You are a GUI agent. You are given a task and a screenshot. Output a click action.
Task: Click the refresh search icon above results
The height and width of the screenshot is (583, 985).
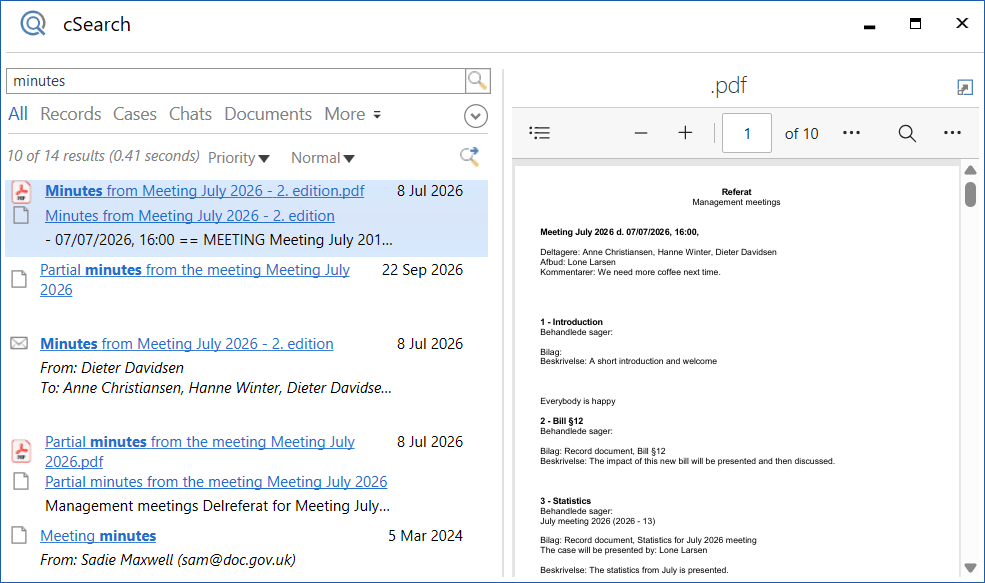(469, 156)
